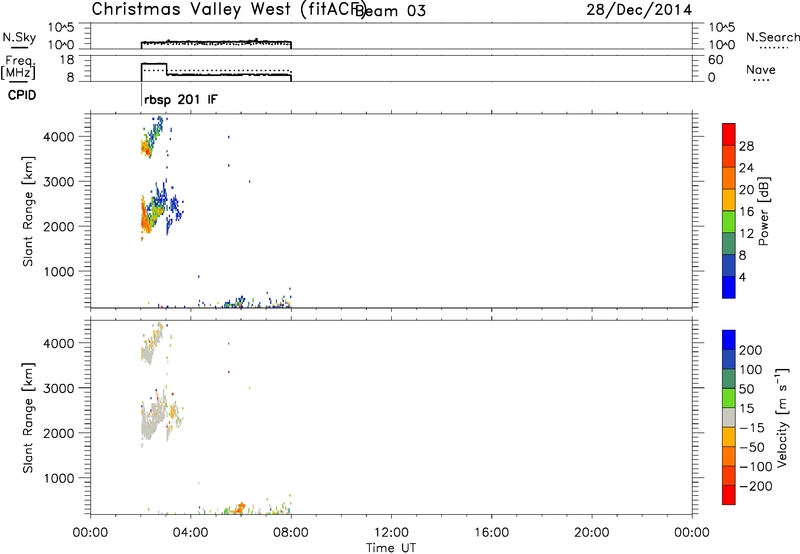Select the "Beam 03" label
Image resolution: width=800 pixels, height=554 pixels.
(x=390, y=10)
